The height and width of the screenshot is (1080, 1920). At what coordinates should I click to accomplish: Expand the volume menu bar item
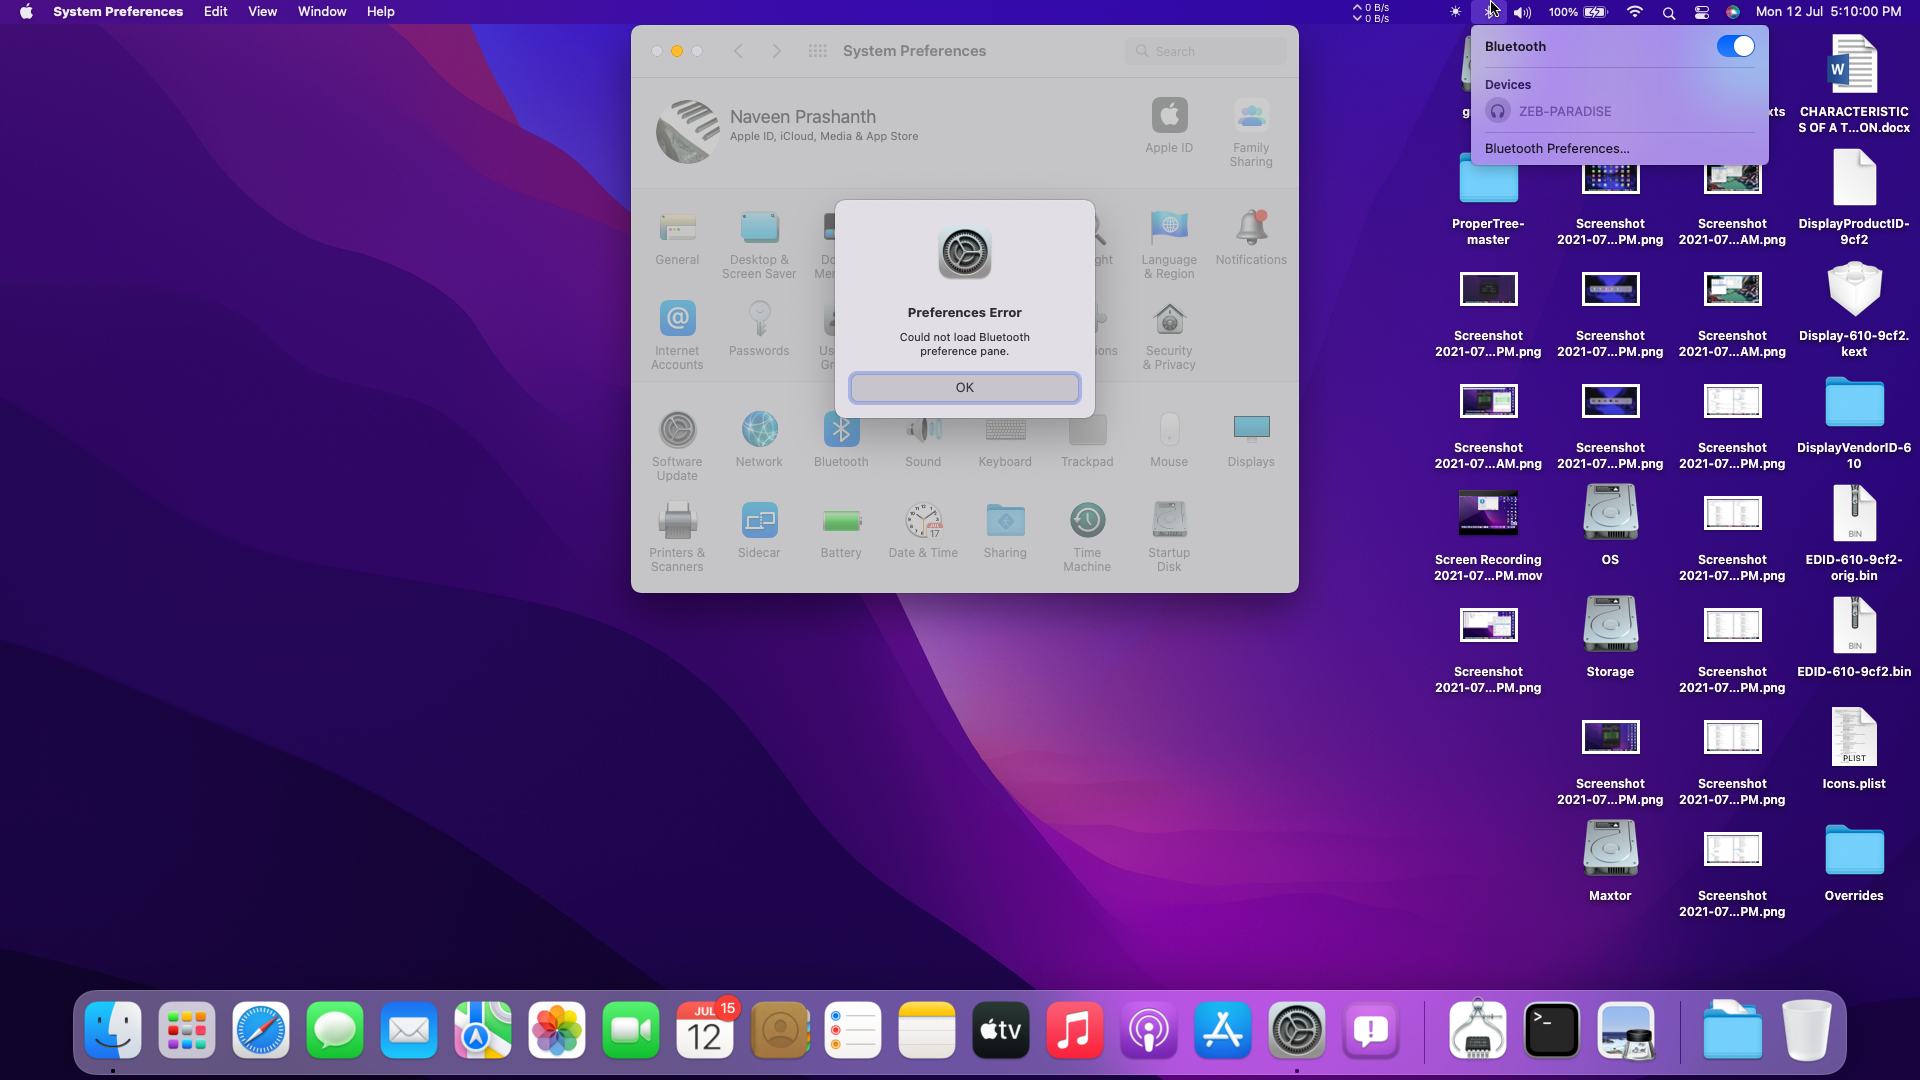[1522, 12]
